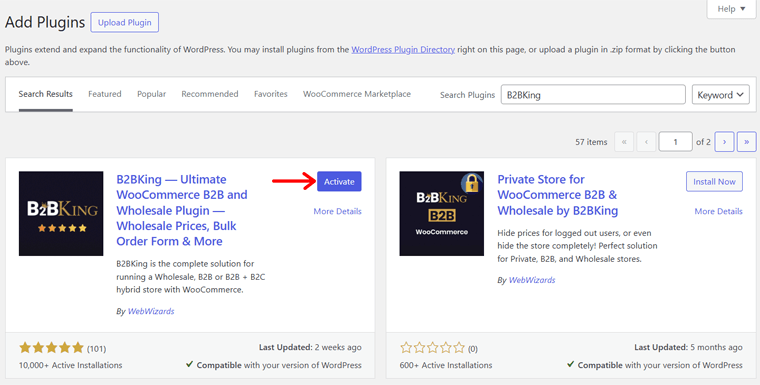Open the Favorites tab
Screen dimensions: 760x385
tap(270, 94)
